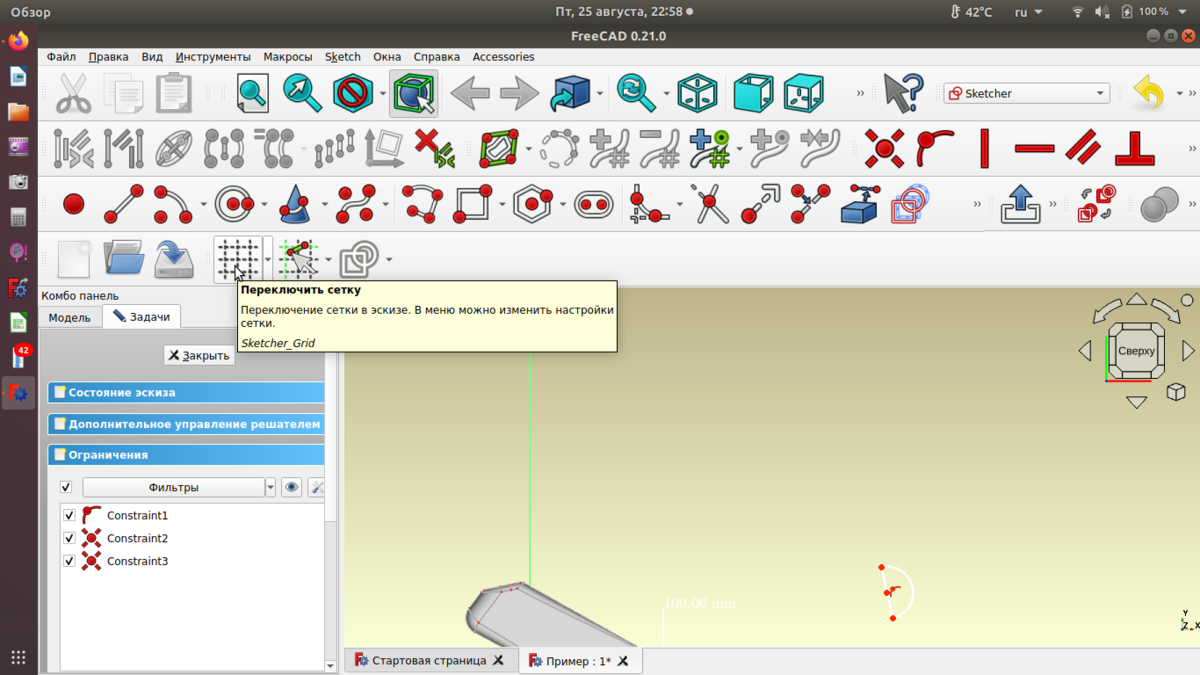Select the Create slot tool

[594, 205]
